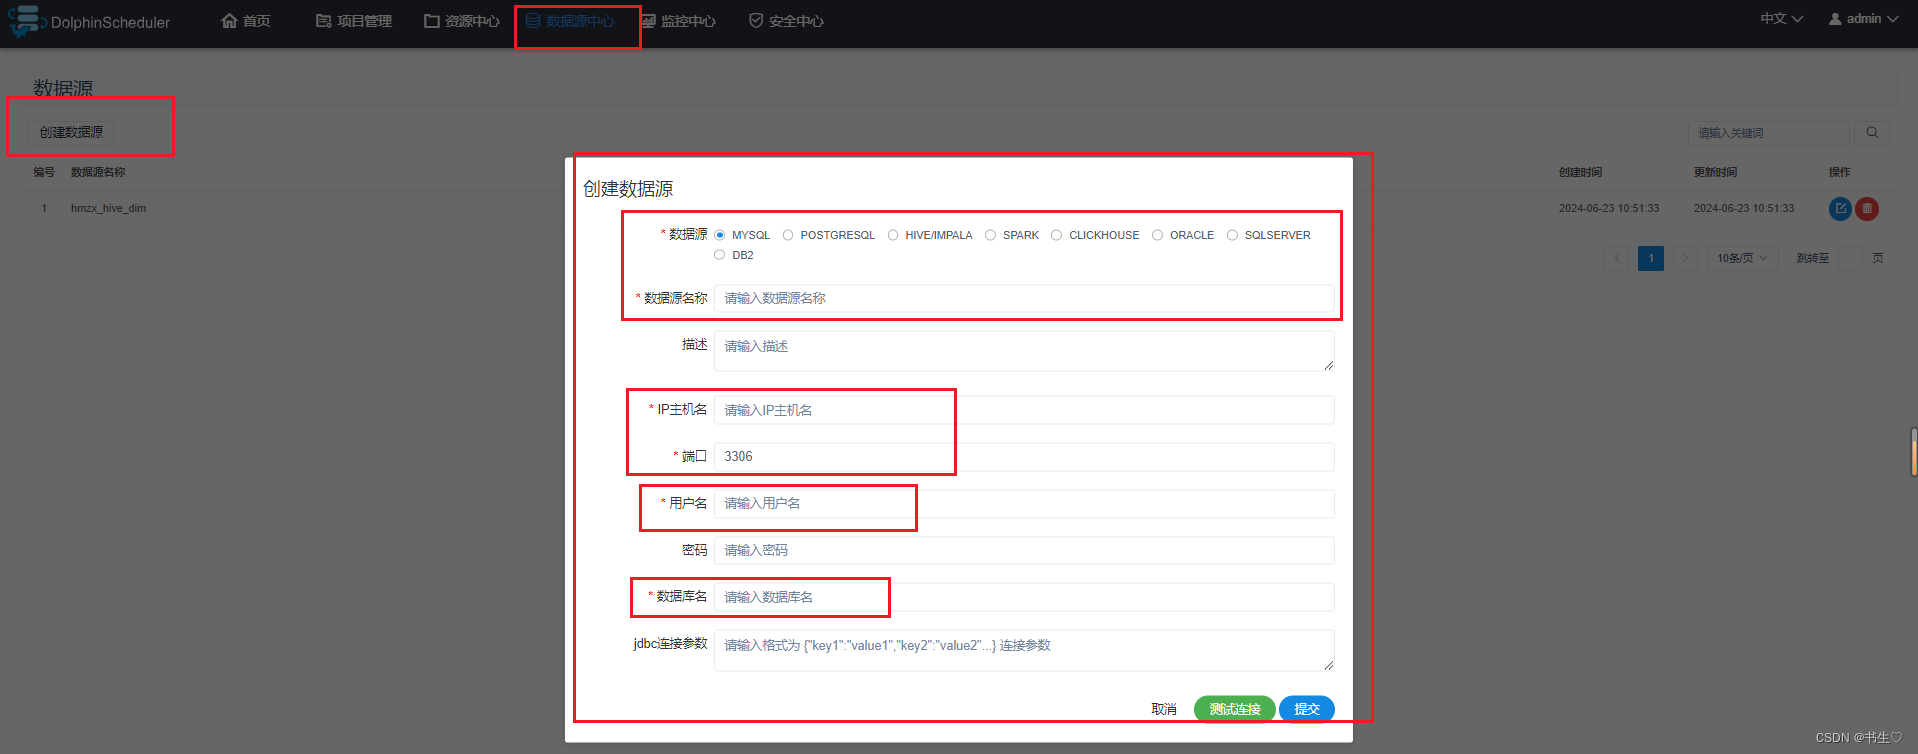The height and width of the screenshot is (754, 1918).
Task: Go to next page arrow
Action: click(x=1685, y=258)
